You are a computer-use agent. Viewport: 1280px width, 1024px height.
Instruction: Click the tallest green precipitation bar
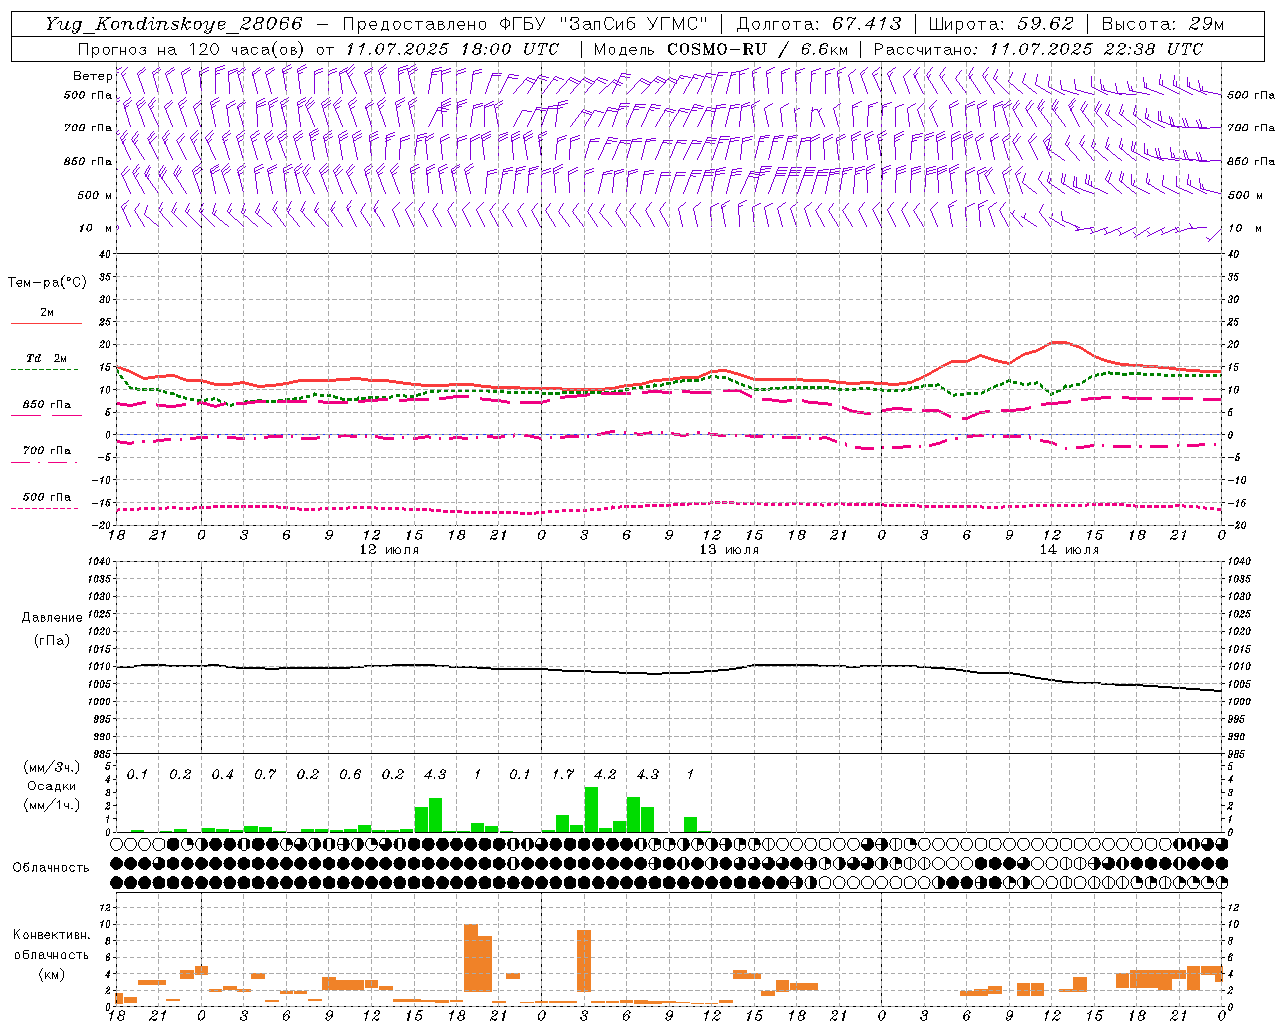pos(591,810)
